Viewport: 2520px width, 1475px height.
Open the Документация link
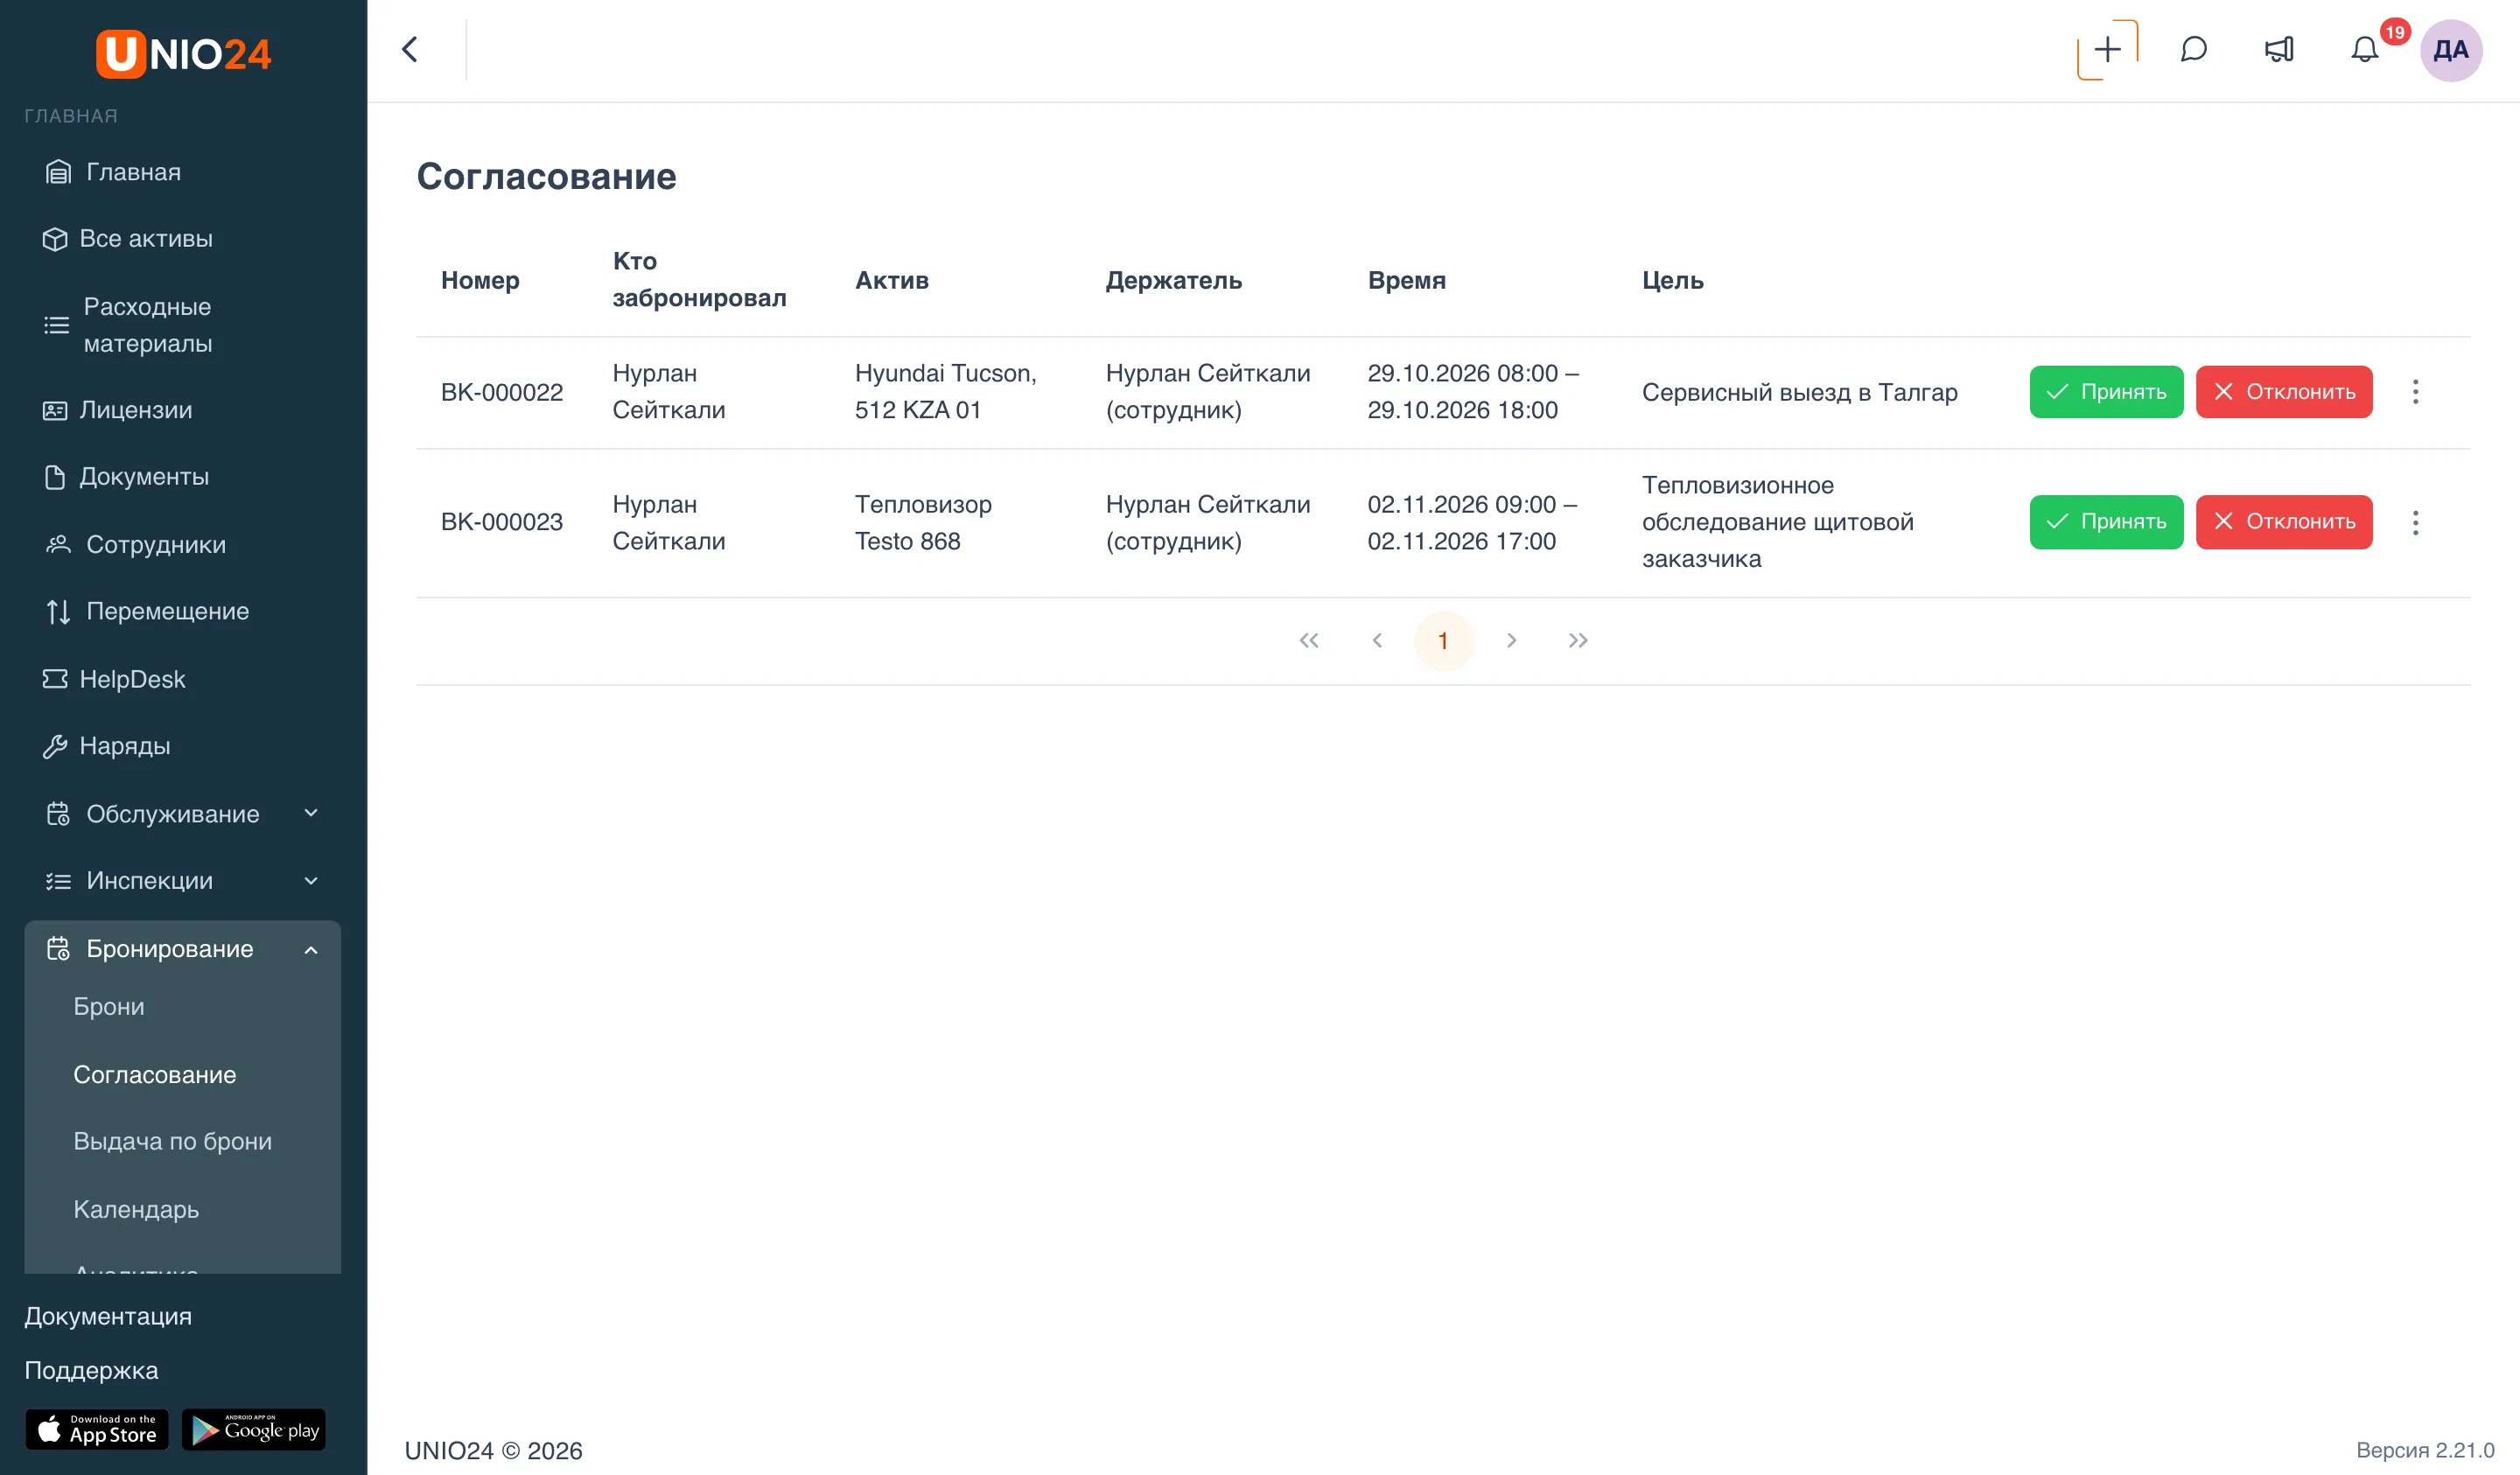tap(108, 1316)
